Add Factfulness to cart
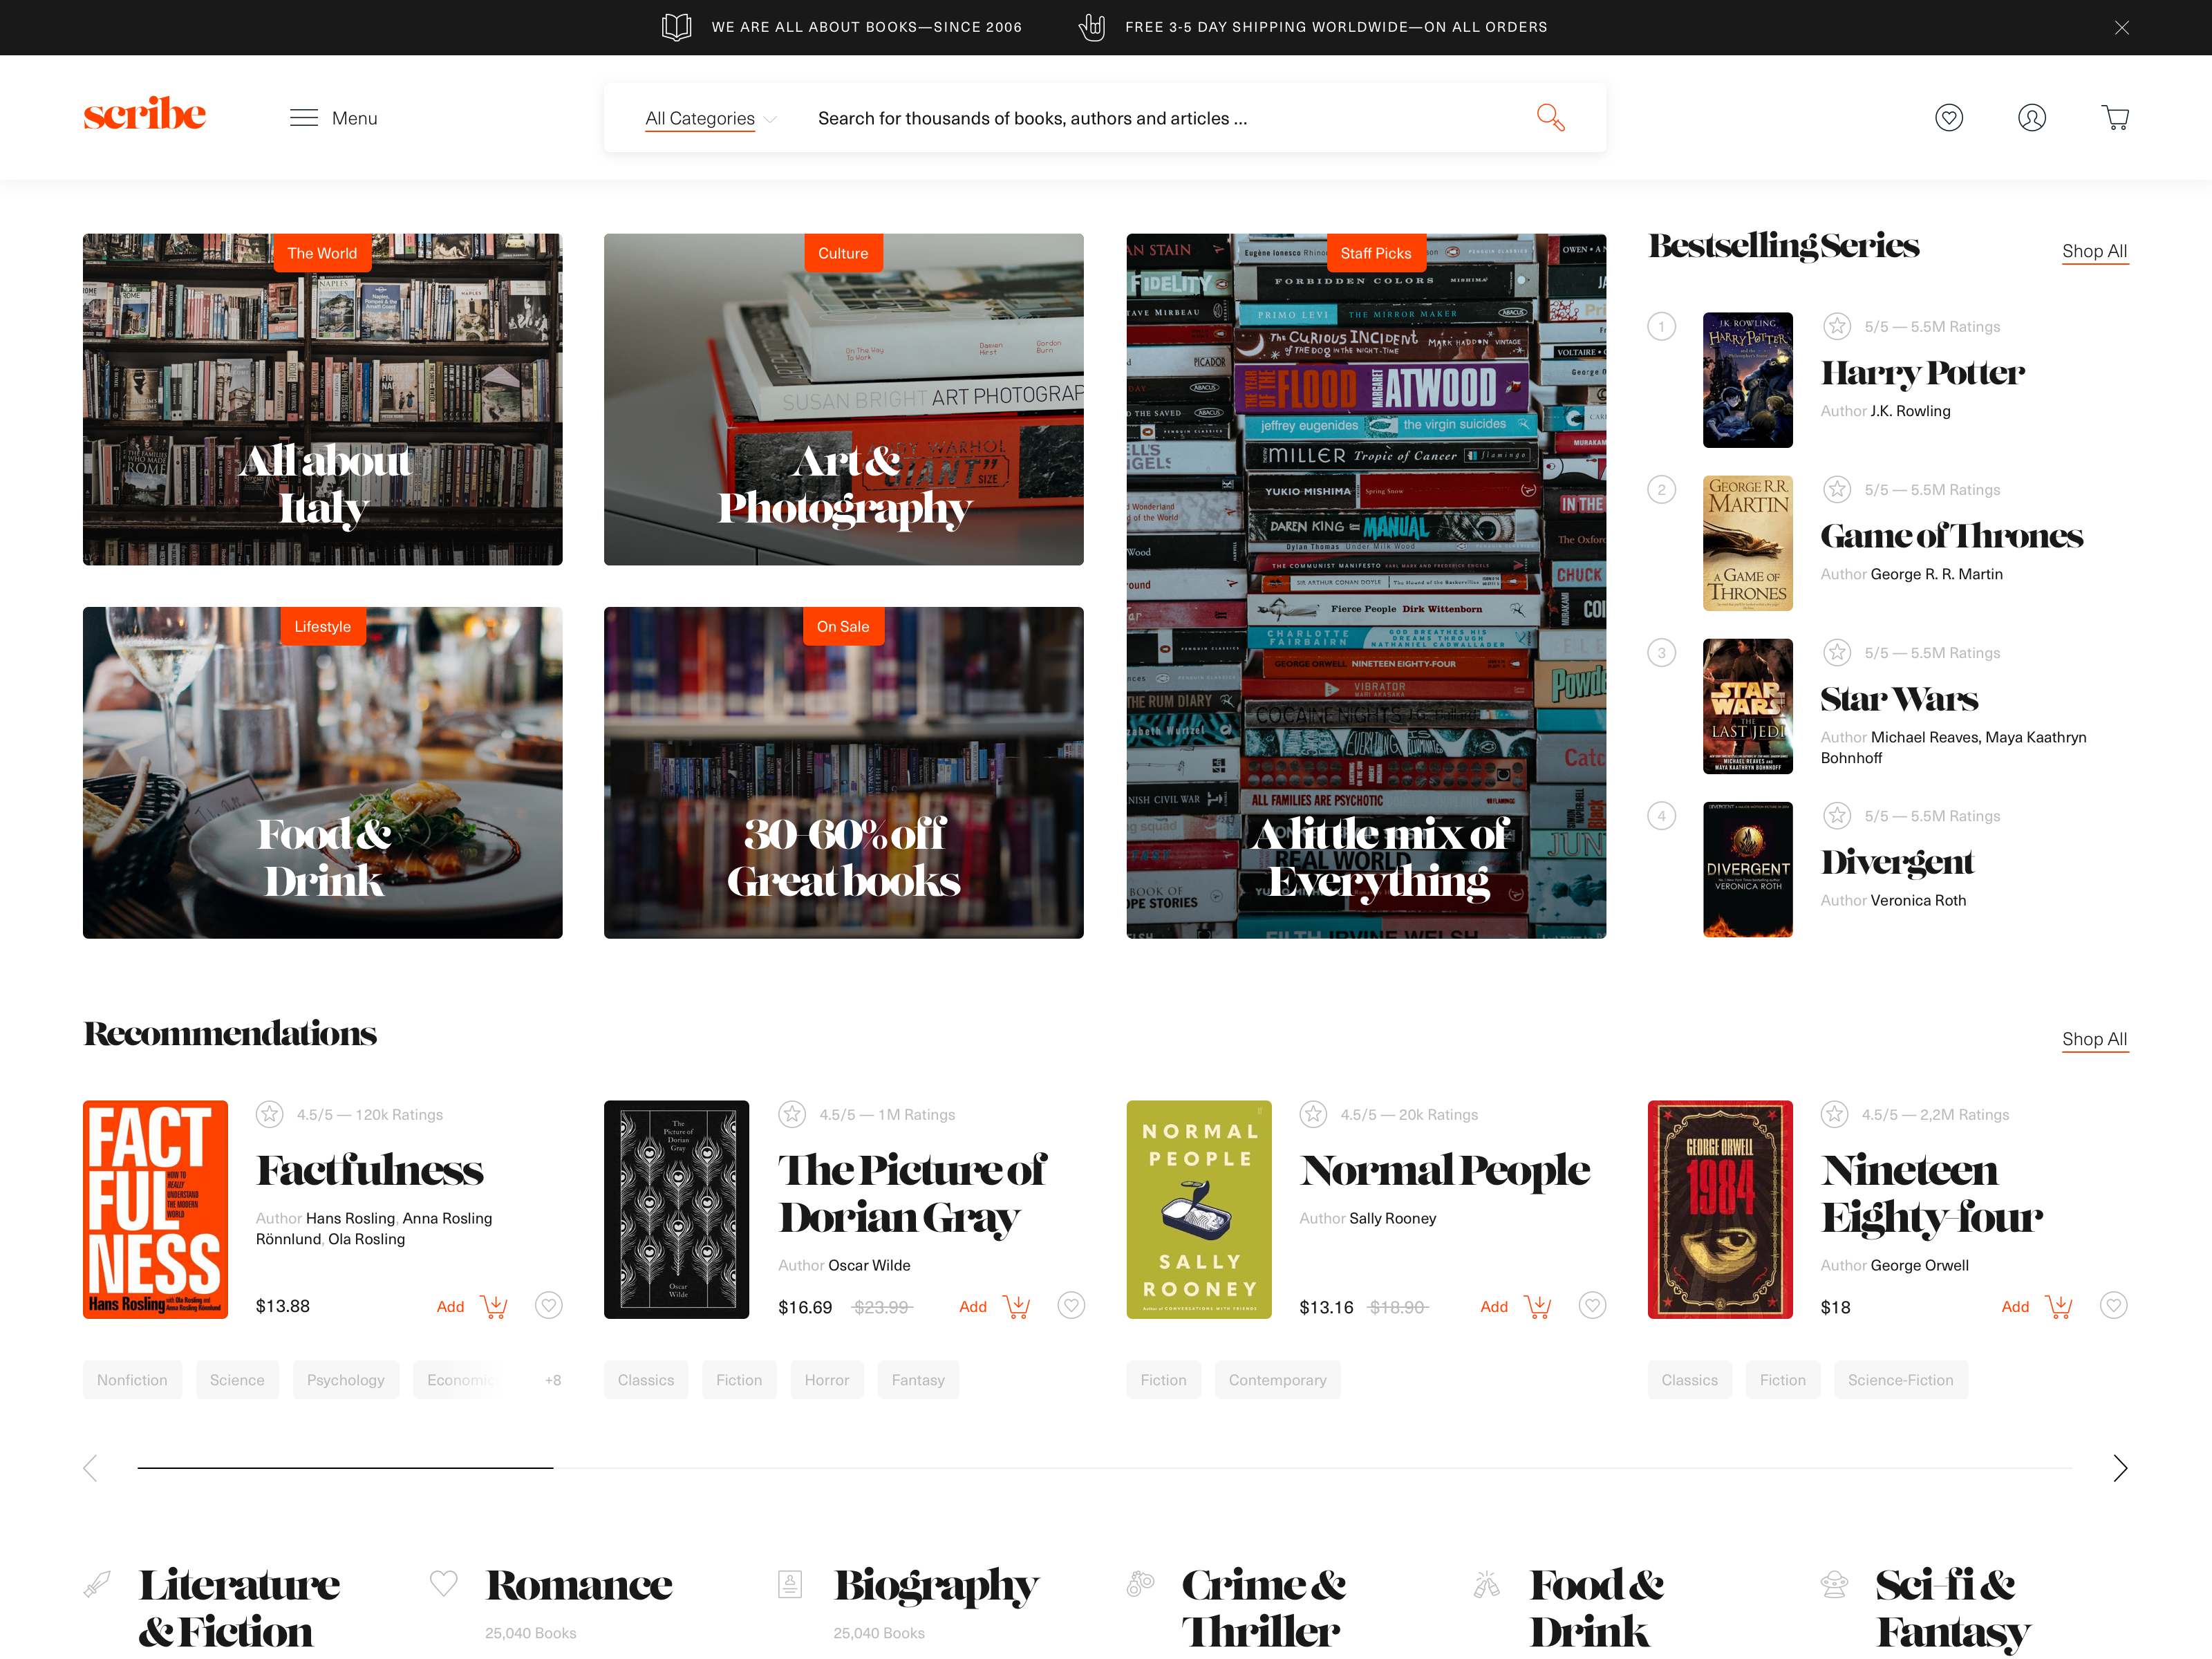The height and width of the screenshot is (1659, 2212). tap(472, 1306)
